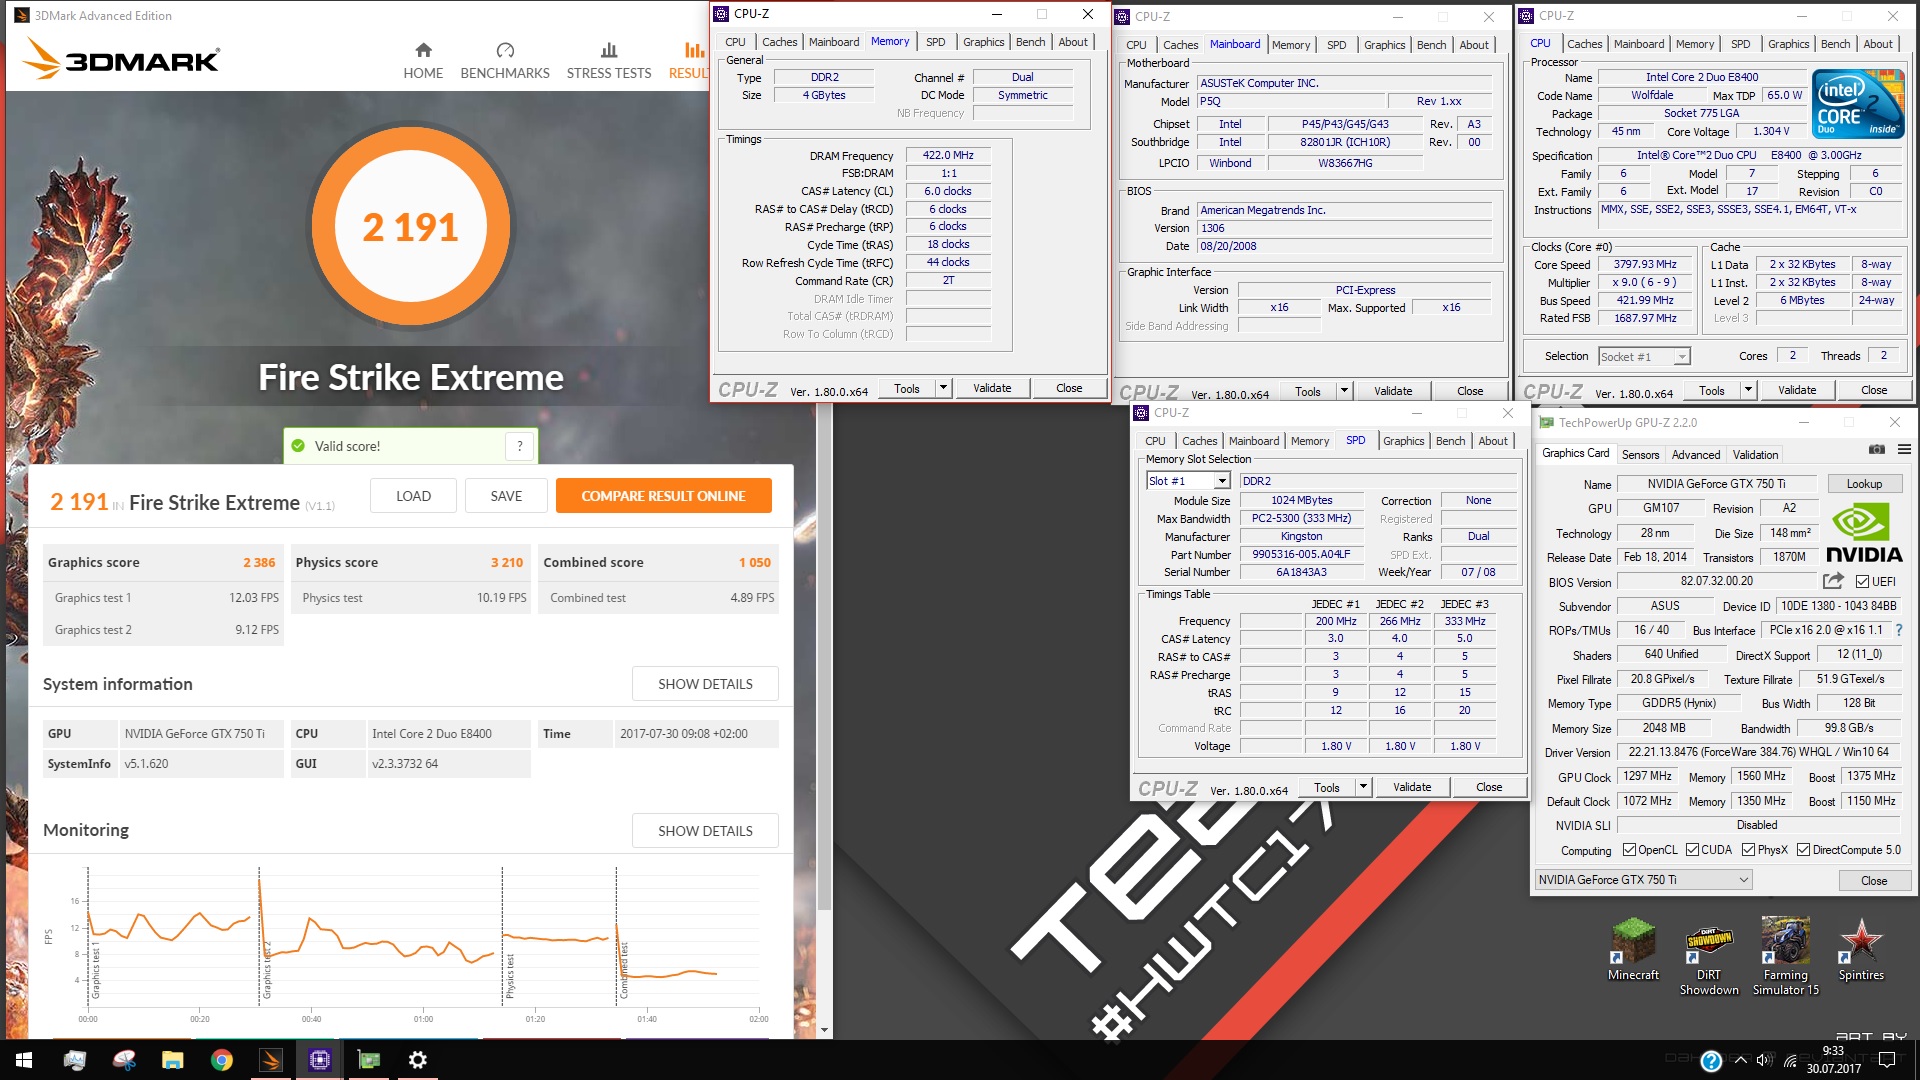Toggle the PhysX checkbox in GPU-Z
Image resolution: width=1920 pixels, height=1080 pixels.
point(1748,850)
